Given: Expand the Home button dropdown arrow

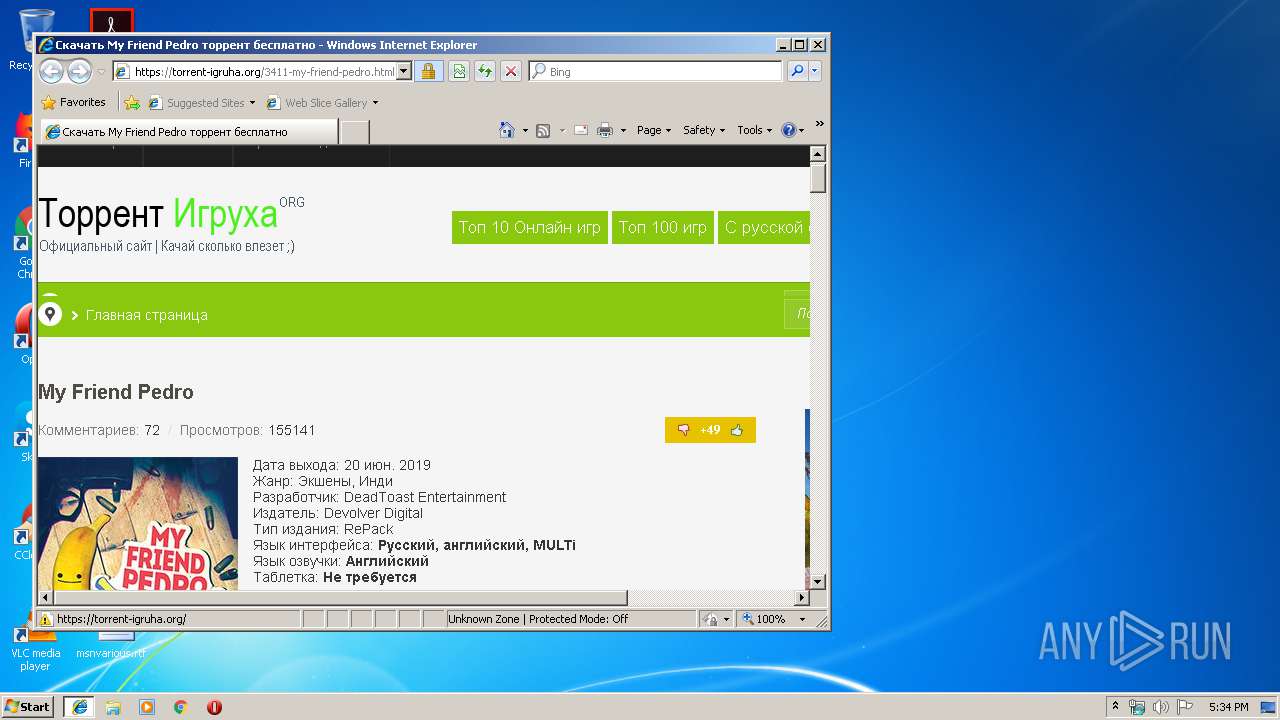Looking at the screenshot, I should tap(525, 130).
